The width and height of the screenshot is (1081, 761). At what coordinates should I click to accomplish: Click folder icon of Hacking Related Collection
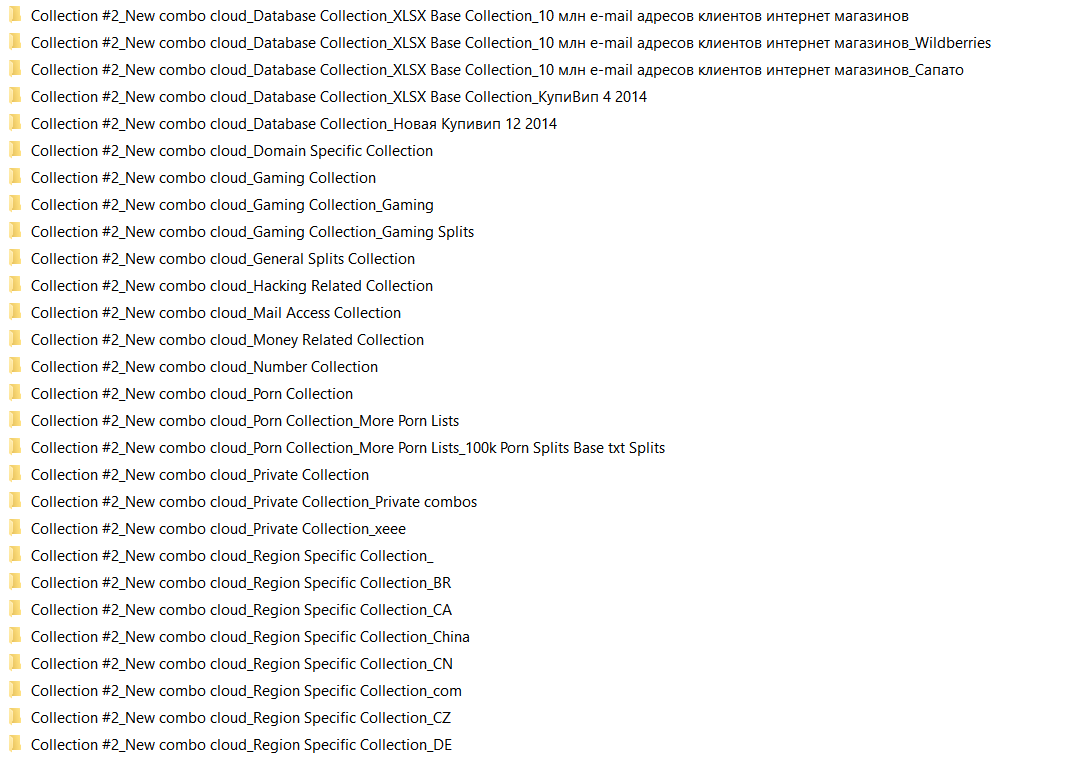[x=15, y=285]
